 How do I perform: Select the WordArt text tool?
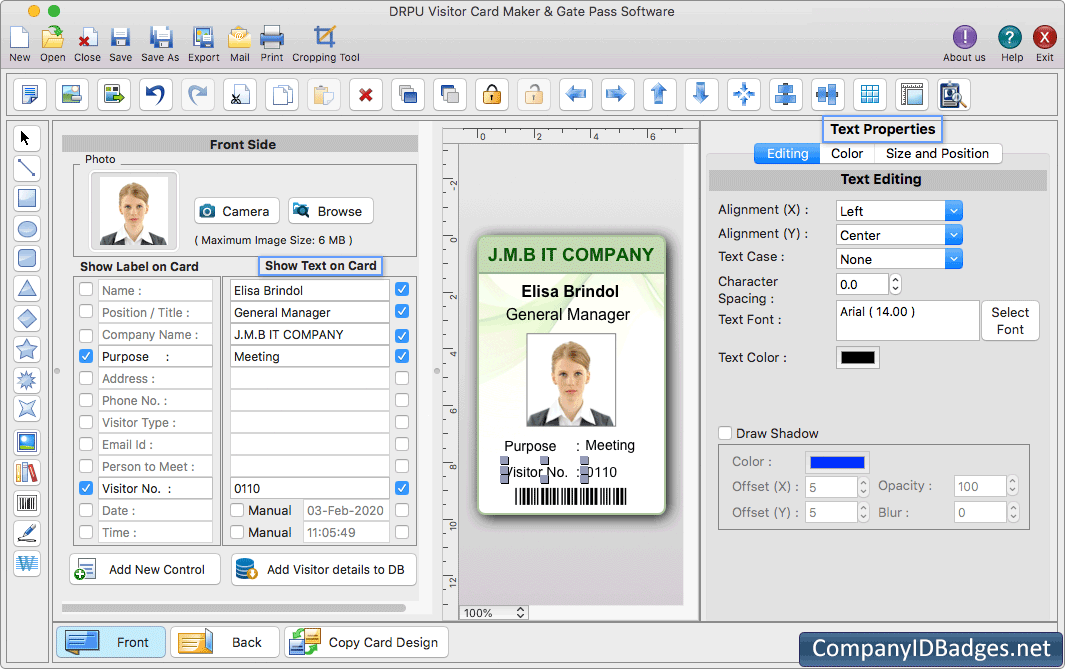(x=26, y=564)
